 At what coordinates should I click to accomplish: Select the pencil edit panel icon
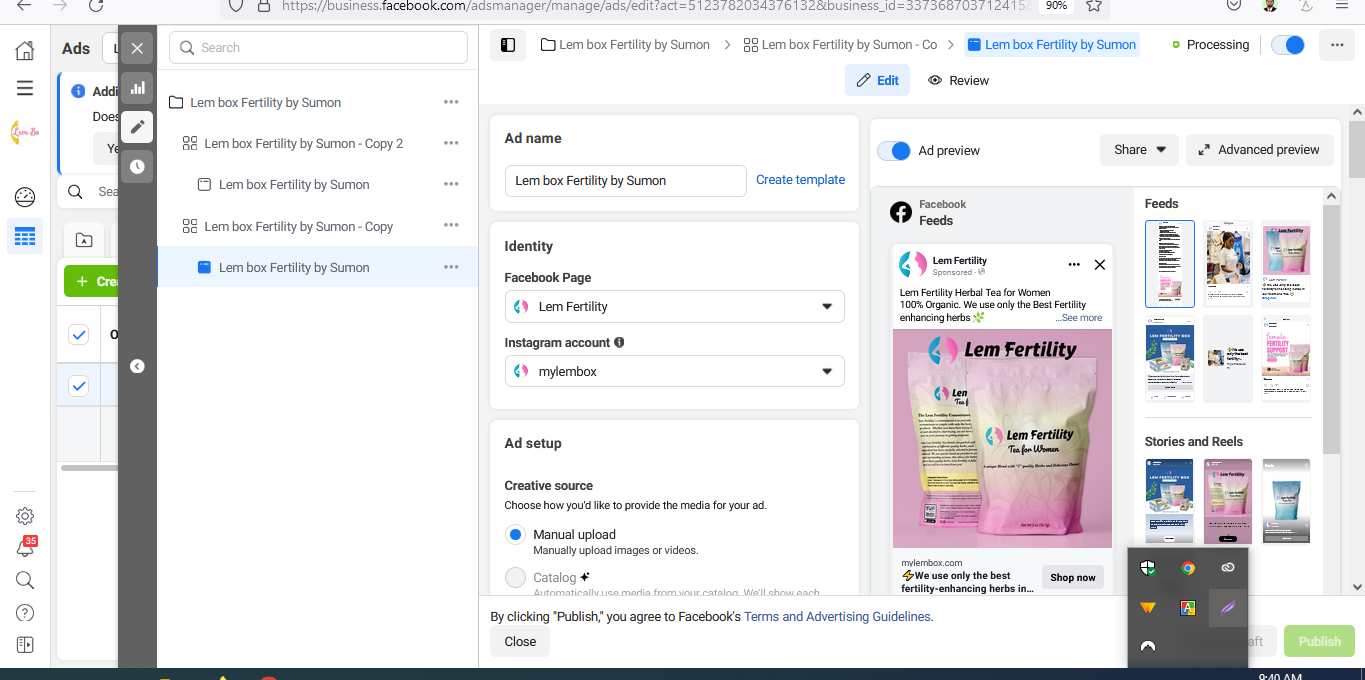tap(137, 127)
